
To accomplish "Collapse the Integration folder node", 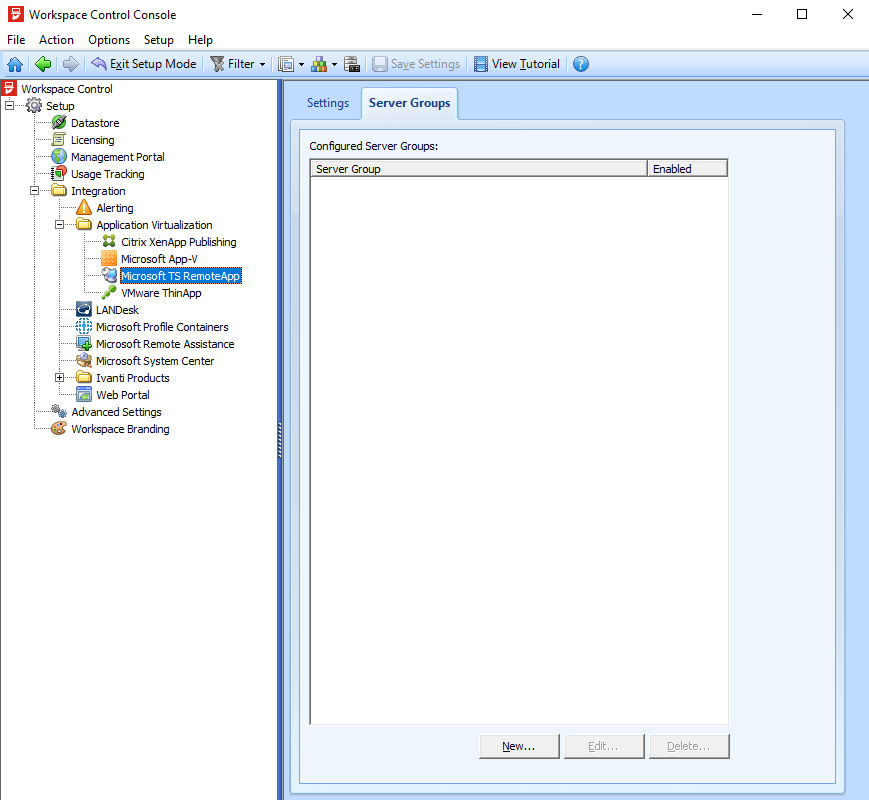I will (x=34, y=191).
